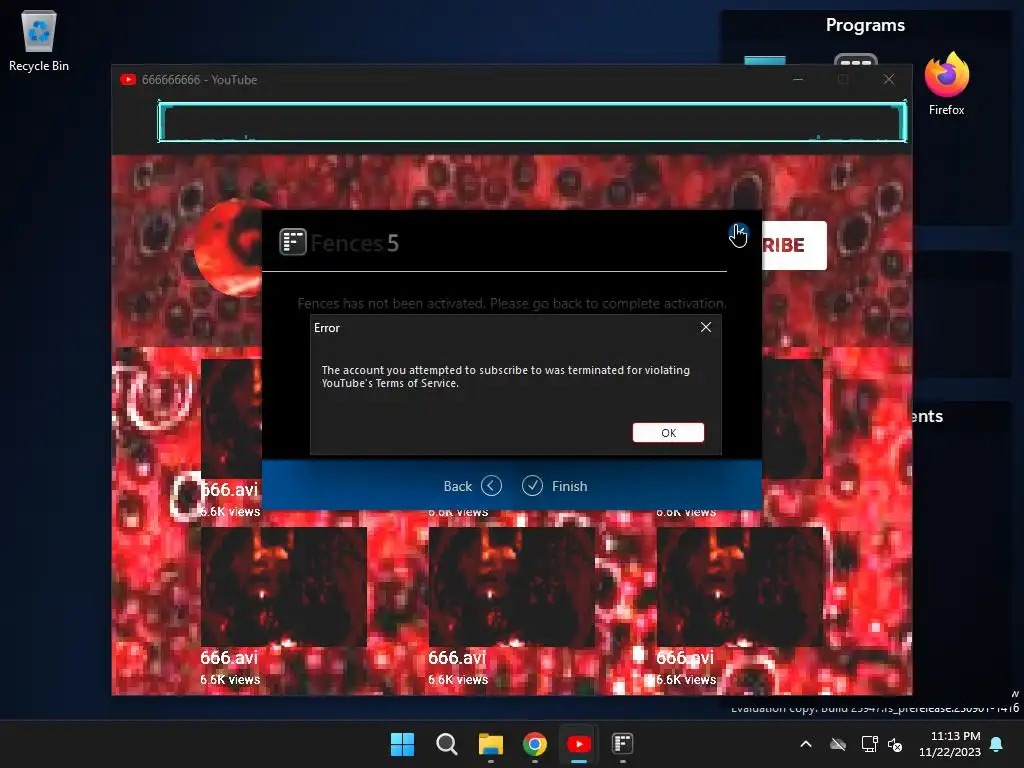
Task: Switch to Fences app on the taskbar
Action: (x=622, y=744)
